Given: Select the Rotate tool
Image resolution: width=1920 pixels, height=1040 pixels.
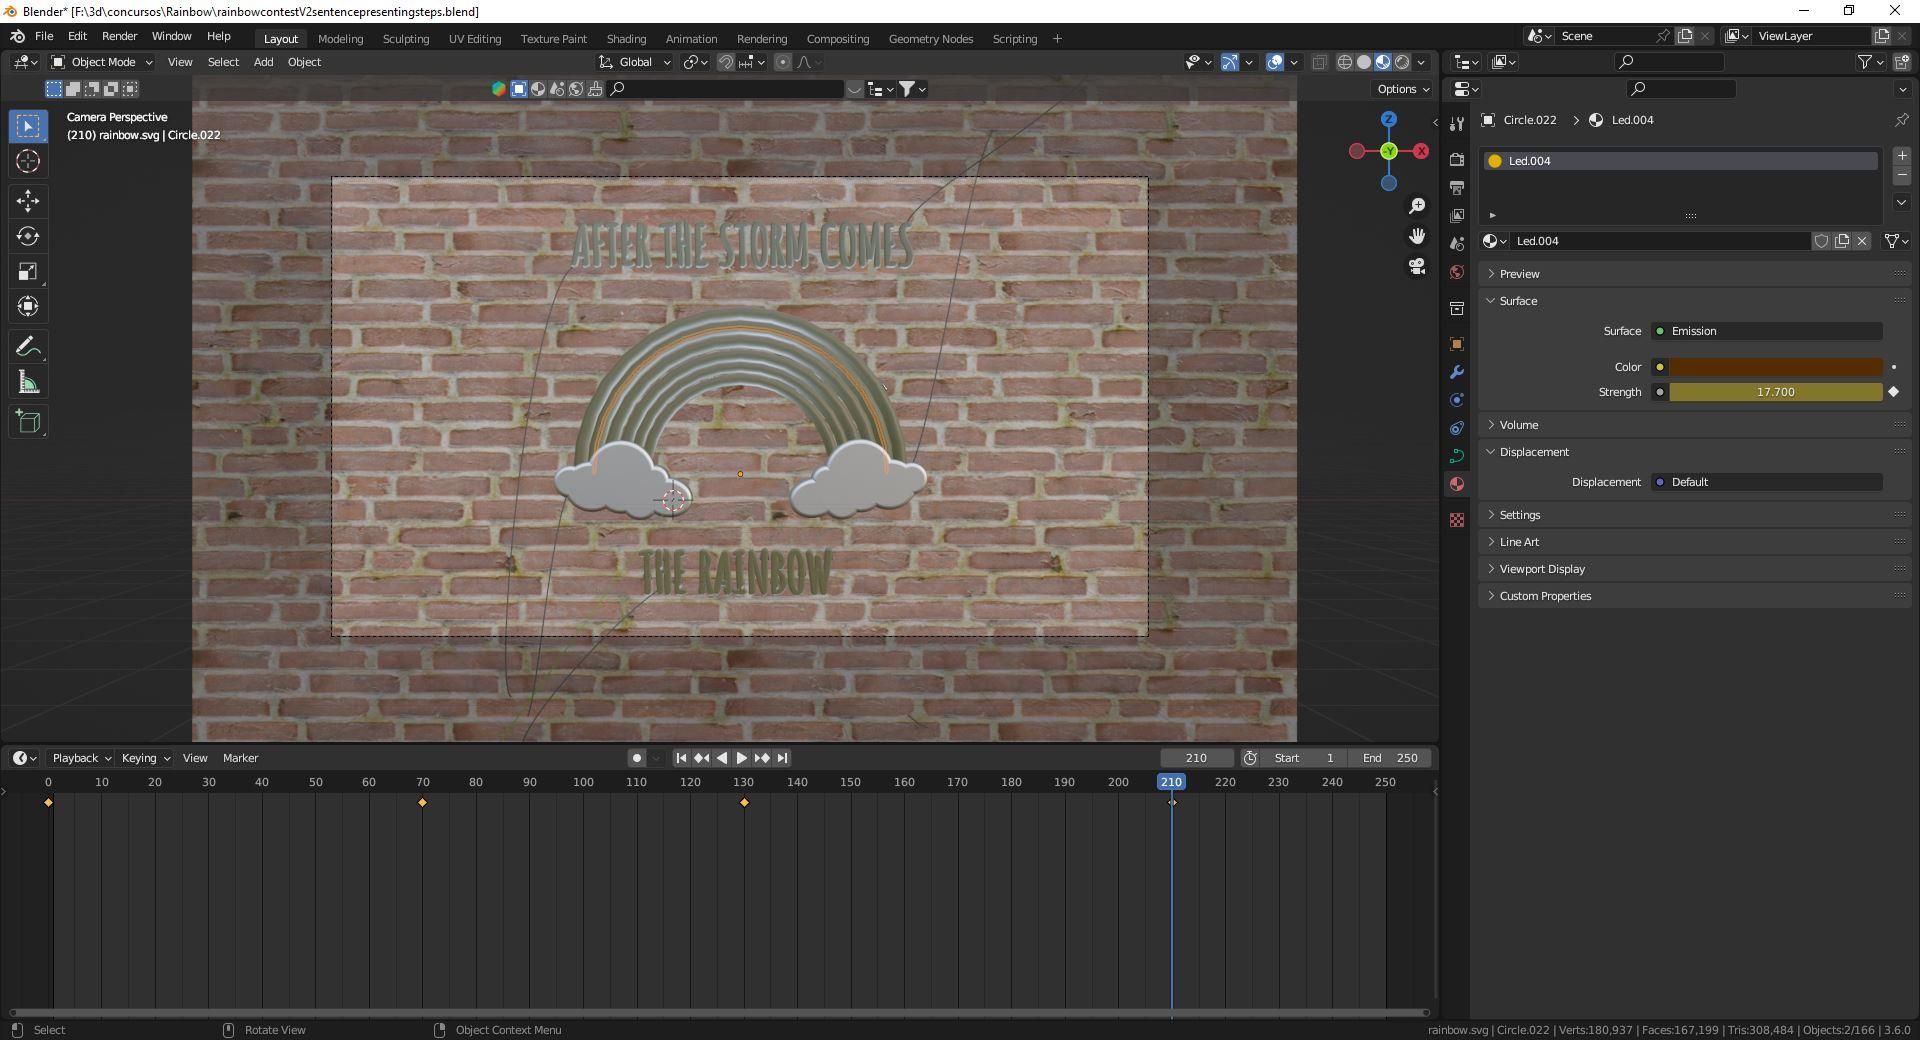Looking at the screenshot, I should 28,237.
